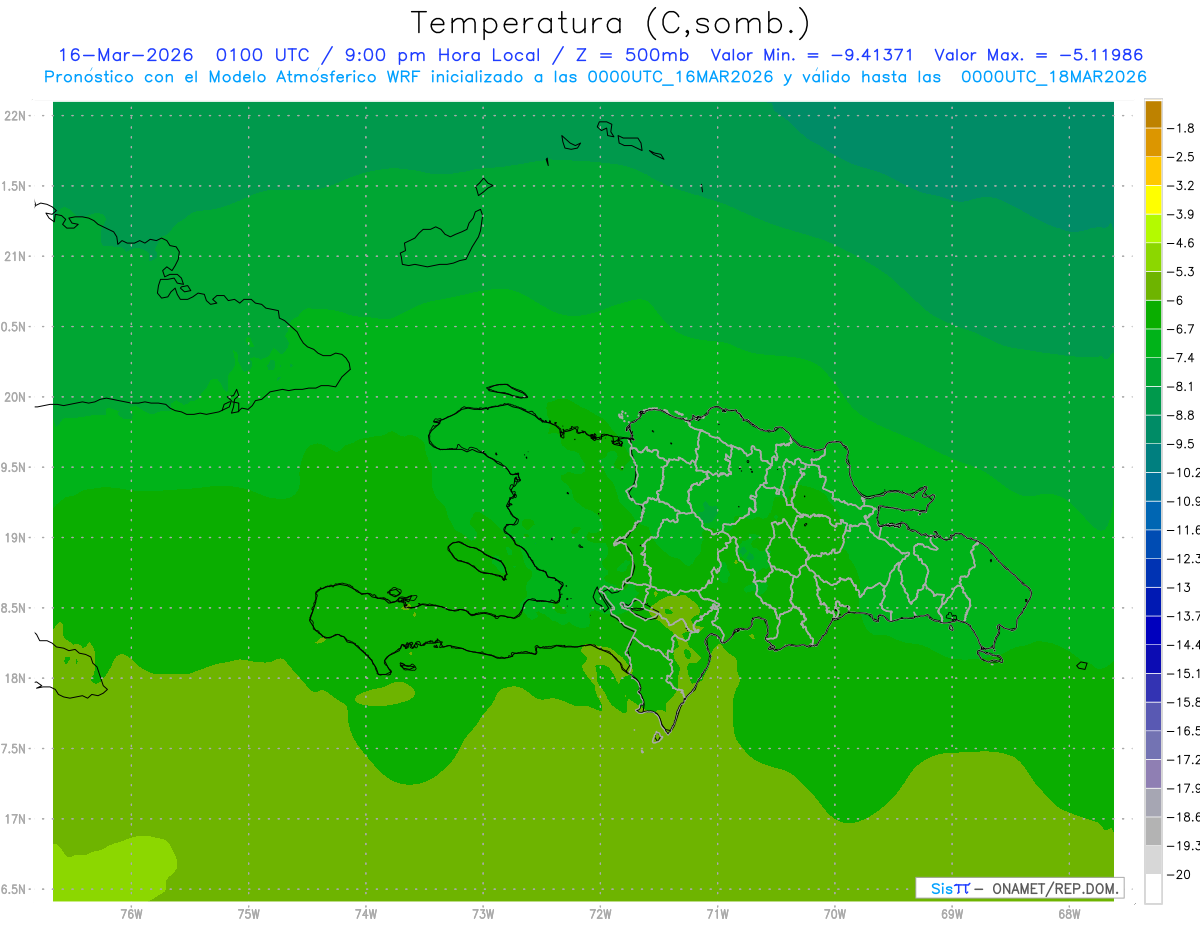Click the -3.9 colorbar value
The image size is (1200, 927).
pyautogui.click(x=1181, y=214)
